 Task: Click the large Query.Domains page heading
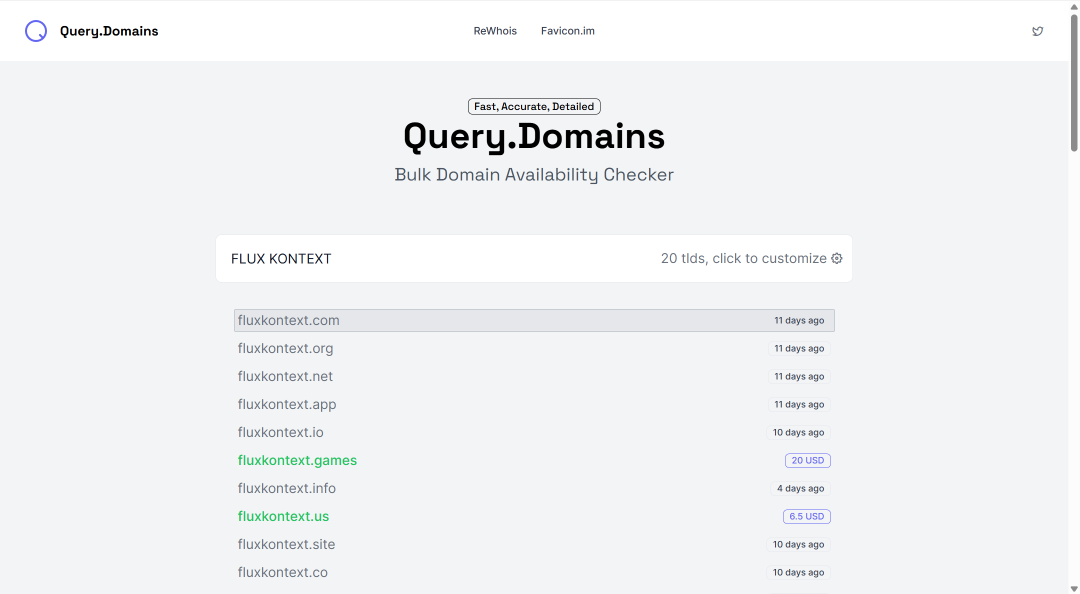[534, 136]
